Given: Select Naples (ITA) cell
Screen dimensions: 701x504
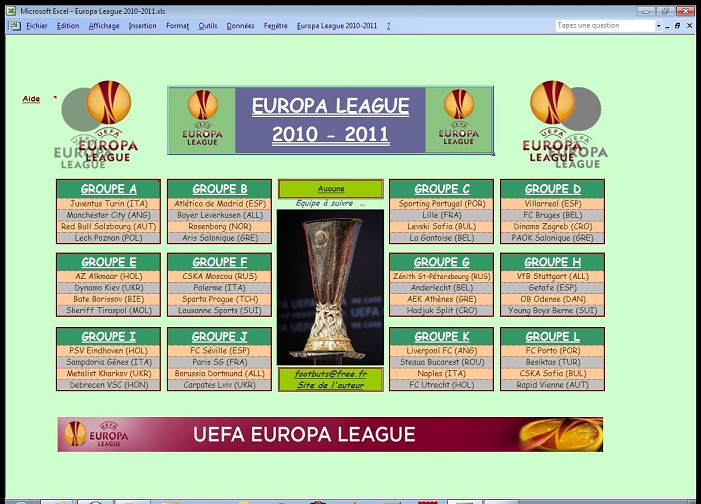Looking at the screenshot, I should tap(442, 373).
